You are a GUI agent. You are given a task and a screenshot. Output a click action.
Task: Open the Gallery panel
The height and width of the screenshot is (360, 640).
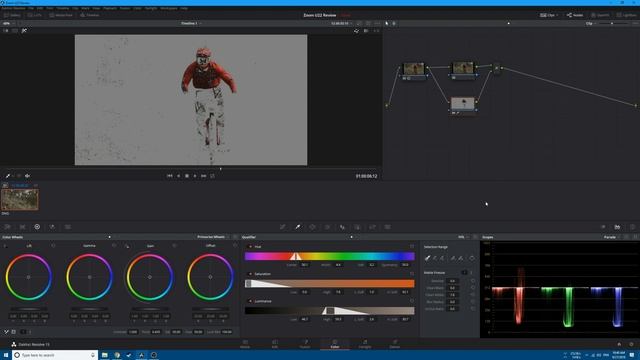click(x=12, y=15)
